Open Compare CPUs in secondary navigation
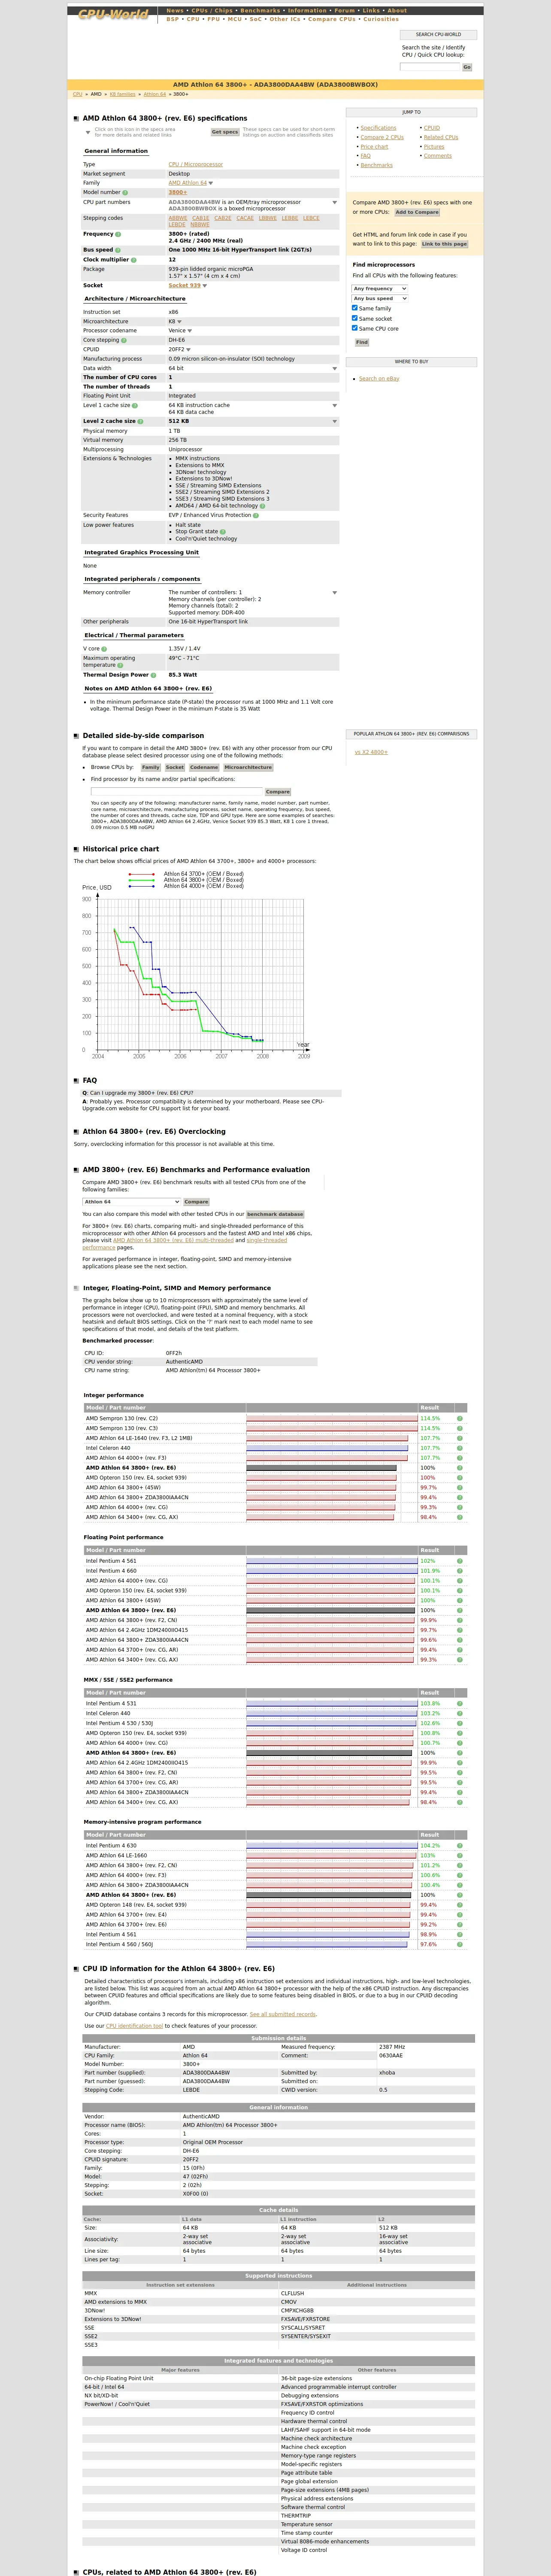 [332, 19]
